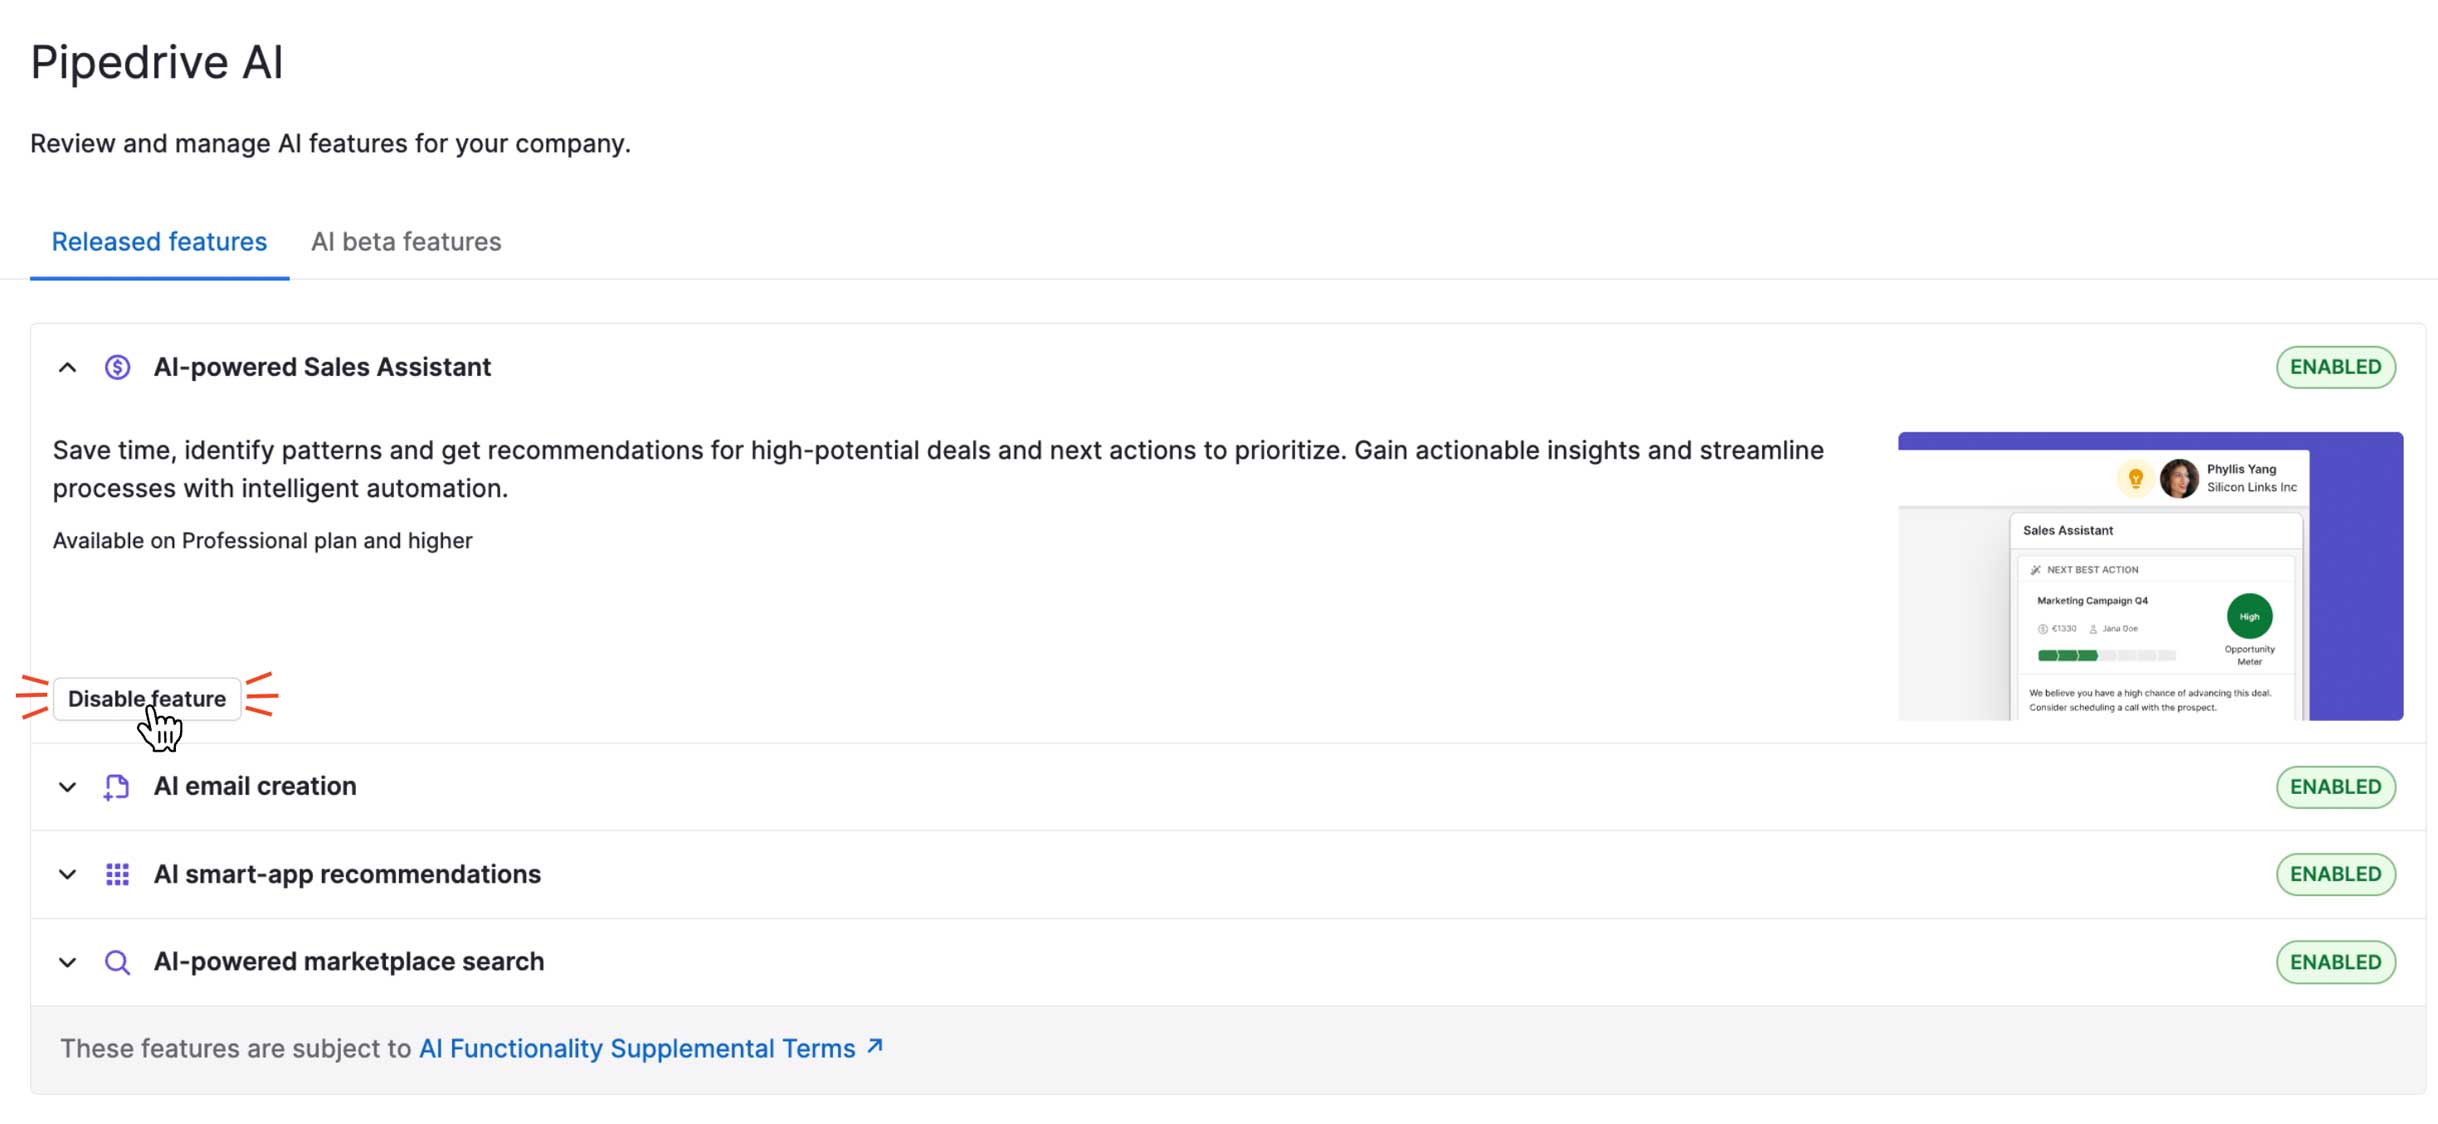Open the AI Functionality Supplemental Terms link
The height and width of the screenshot is (1124, 2438).
click(x=637, y=1048)
